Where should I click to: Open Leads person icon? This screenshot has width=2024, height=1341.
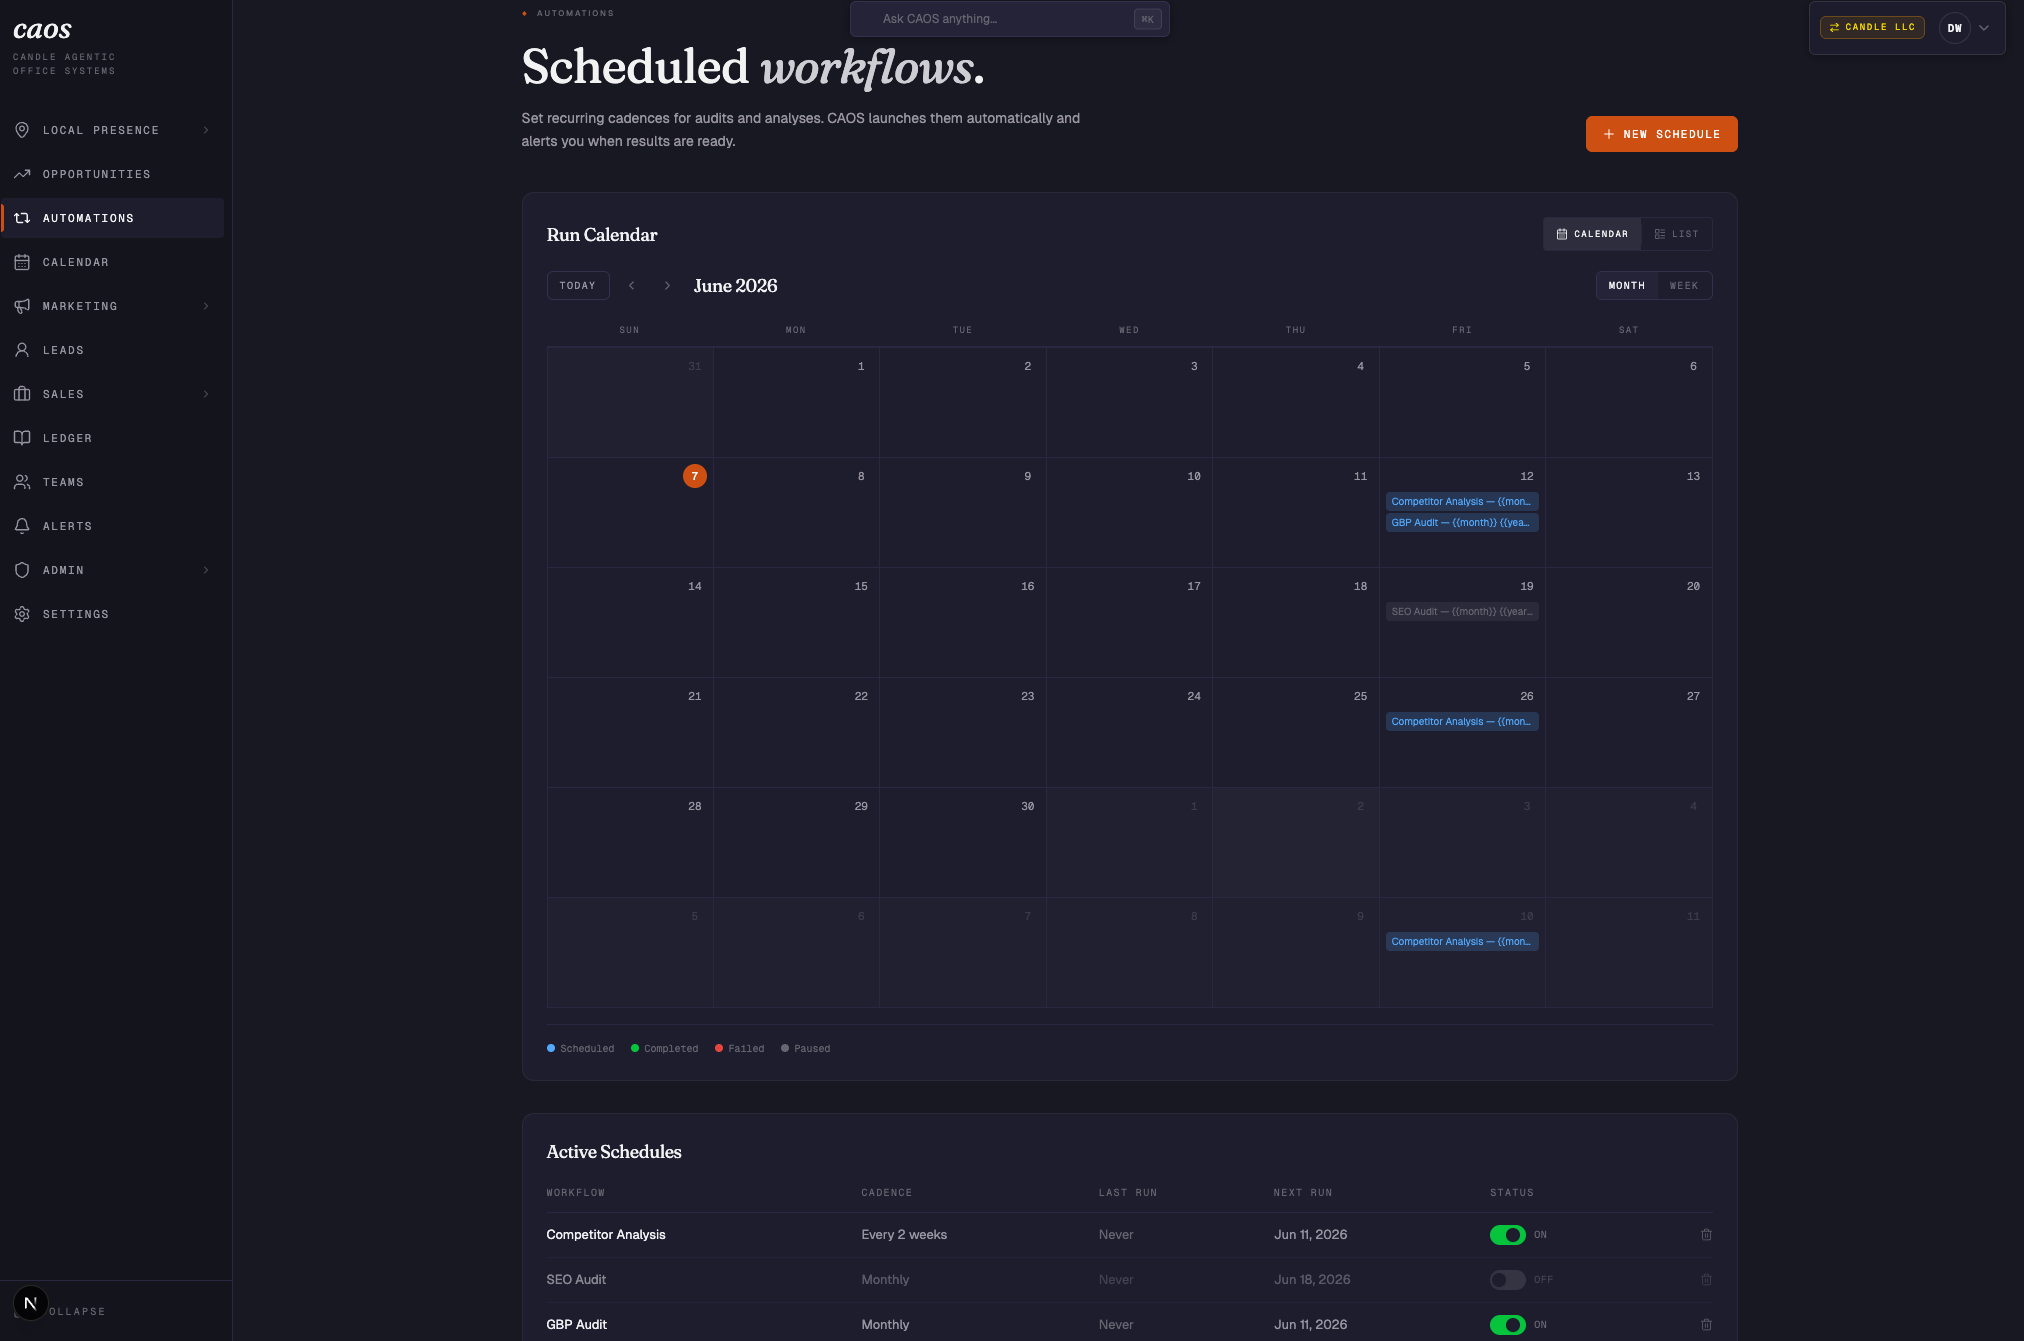pyautogui.click(x=22, y=350)
